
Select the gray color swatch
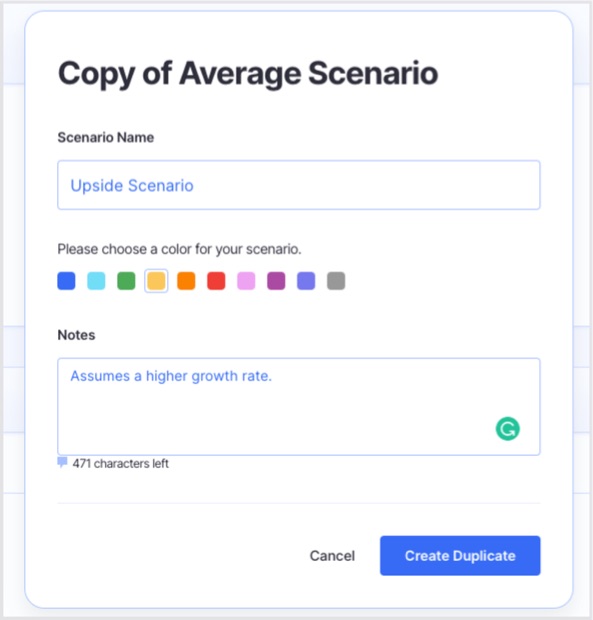pyautogui.click(x=336, y=281)
